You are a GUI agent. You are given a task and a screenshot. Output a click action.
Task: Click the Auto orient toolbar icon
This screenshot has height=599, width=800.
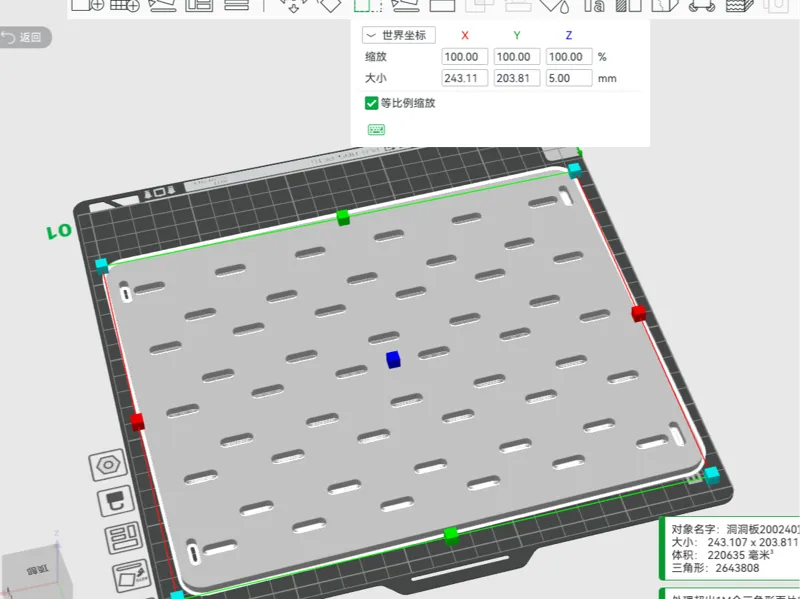pos(162,5)
